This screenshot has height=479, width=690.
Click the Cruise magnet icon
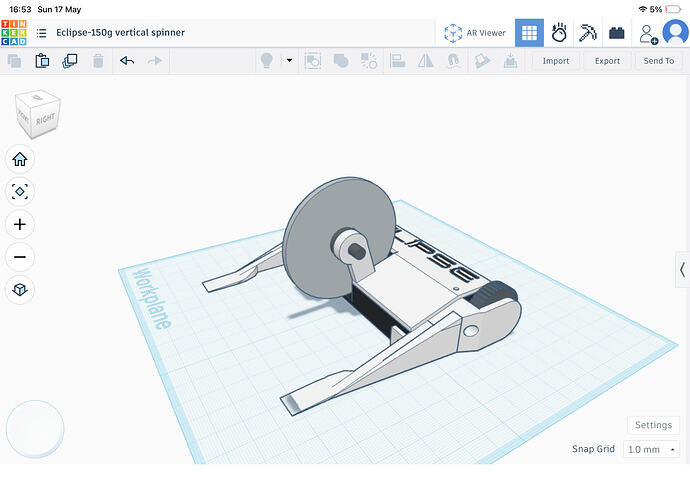454,61
